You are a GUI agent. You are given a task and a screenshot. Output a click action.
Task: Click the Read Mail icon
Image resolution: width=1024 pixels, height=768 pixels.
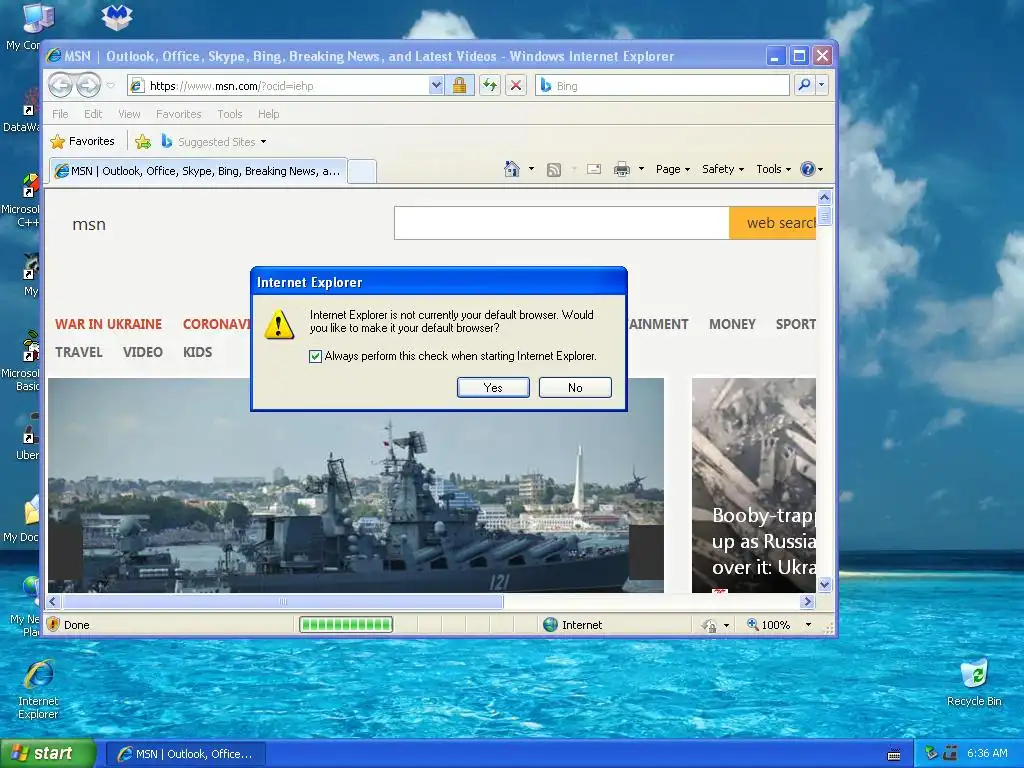(x=594, y=169)
